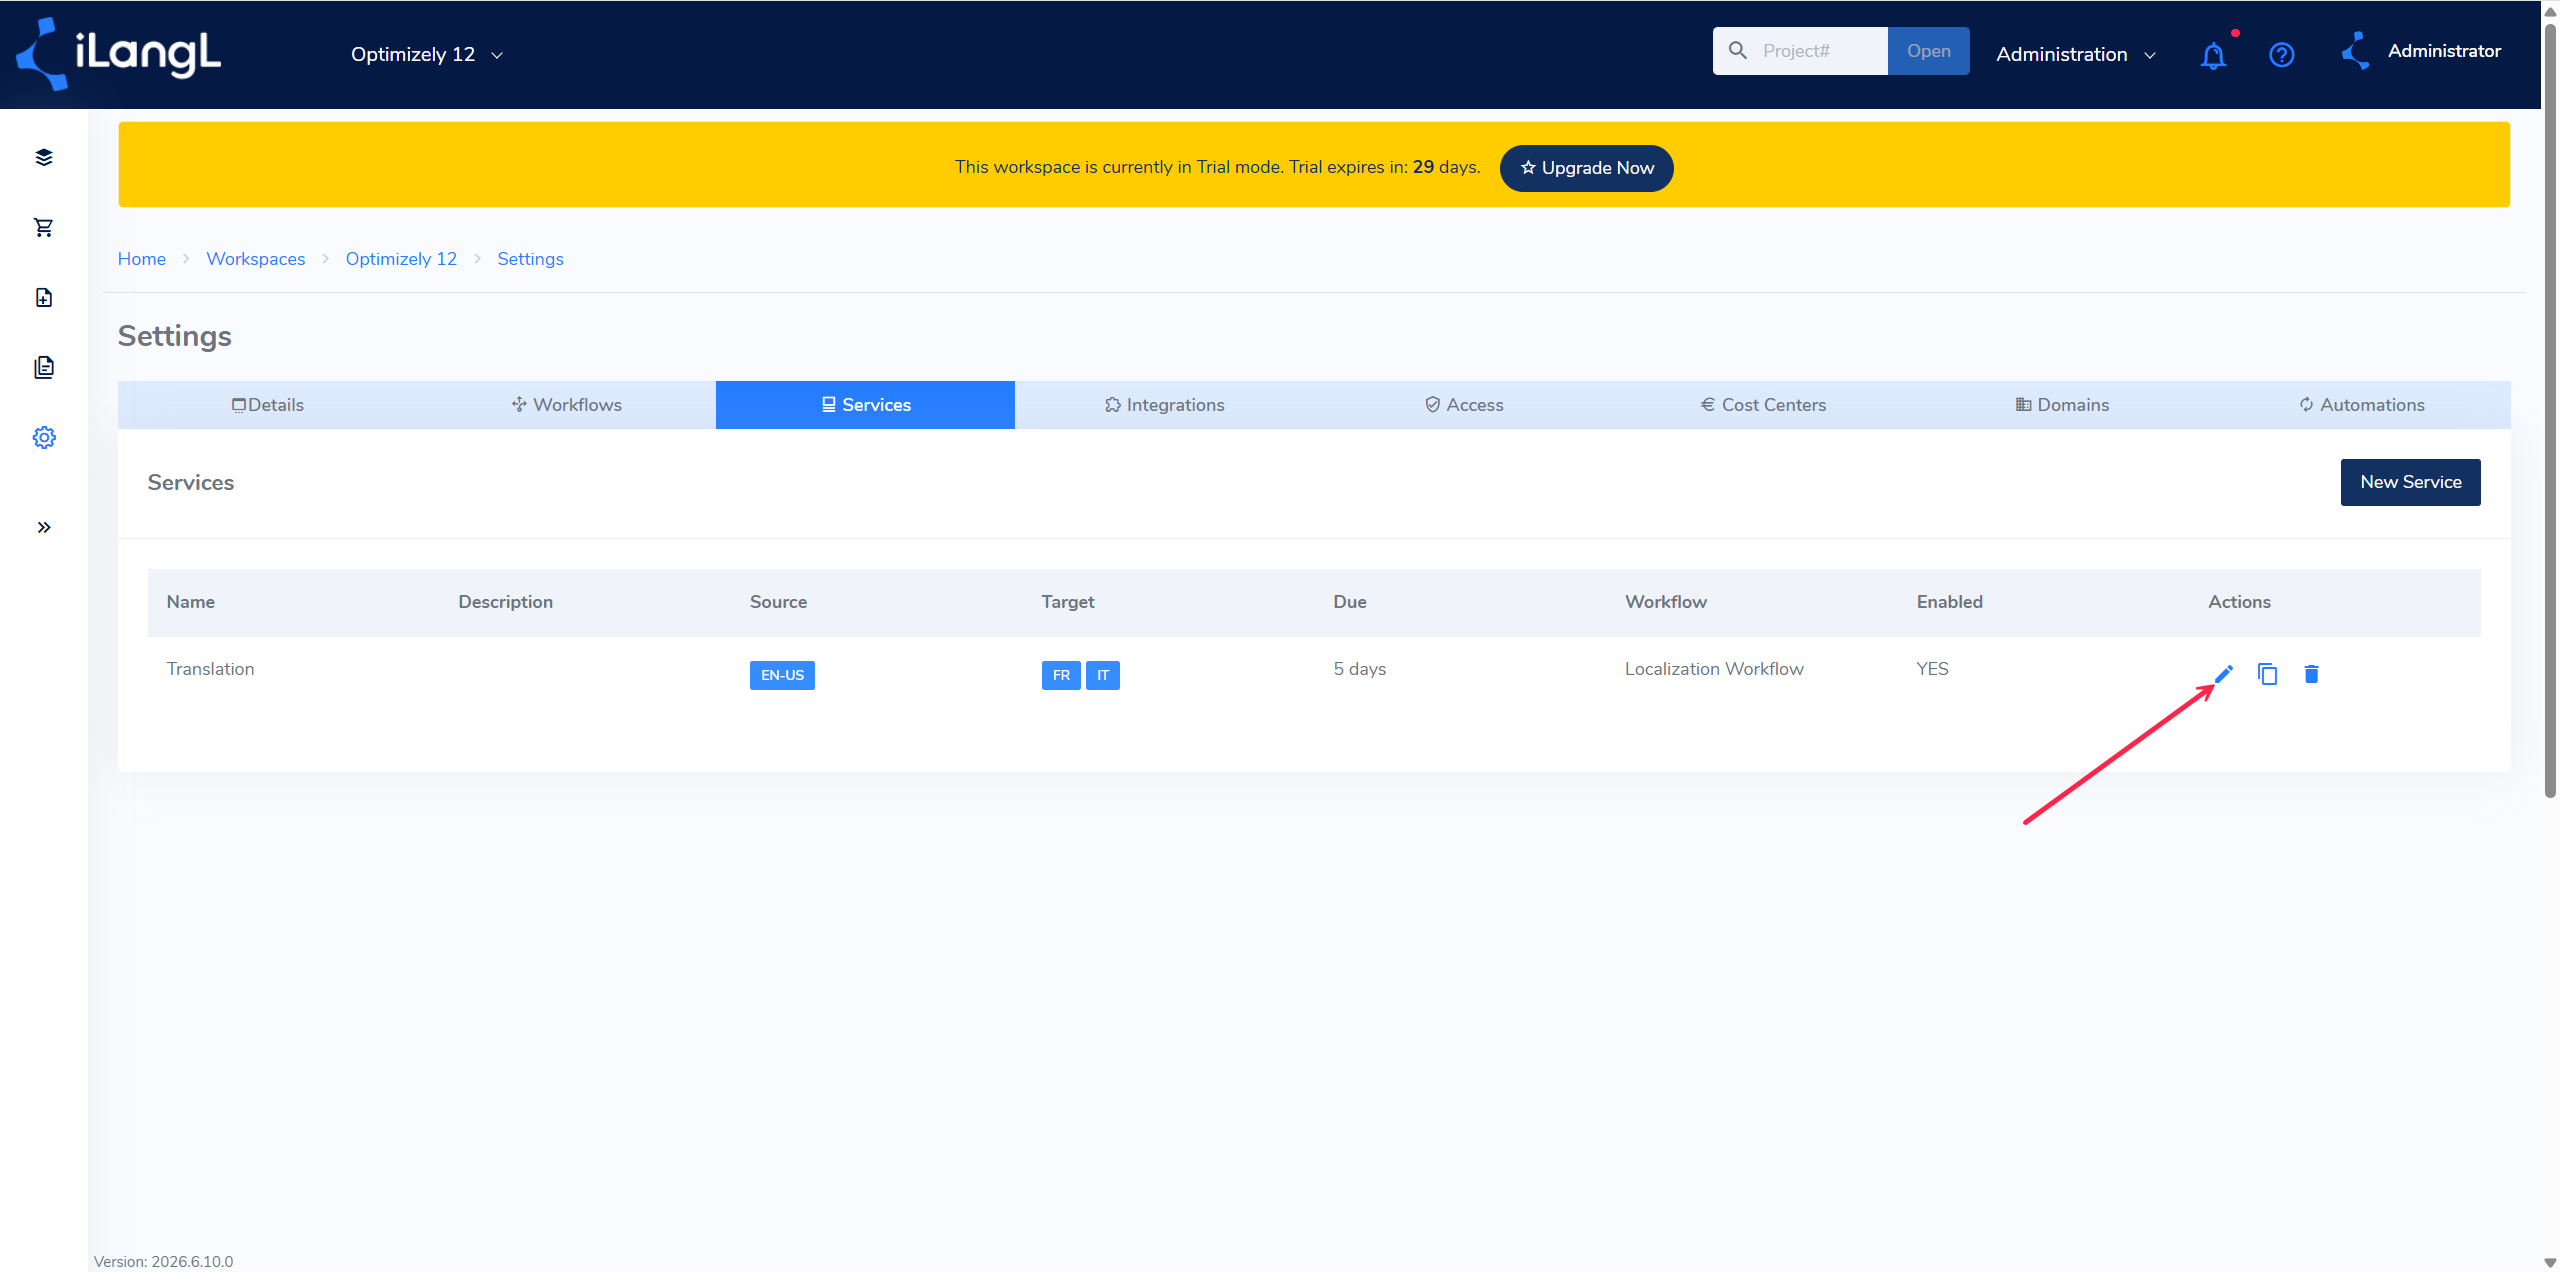2560x1272 pixels.
Task: Open the Automations tab
Action: click(x=2361, y=405)
